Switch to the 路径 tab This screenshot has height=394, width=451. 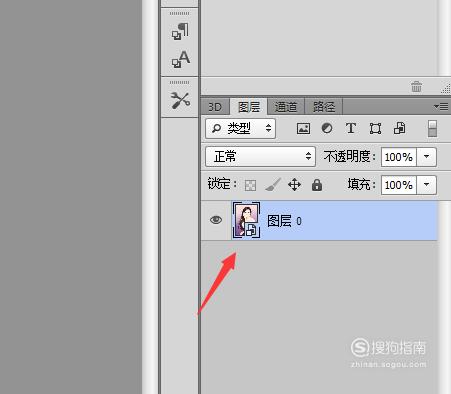324,107
